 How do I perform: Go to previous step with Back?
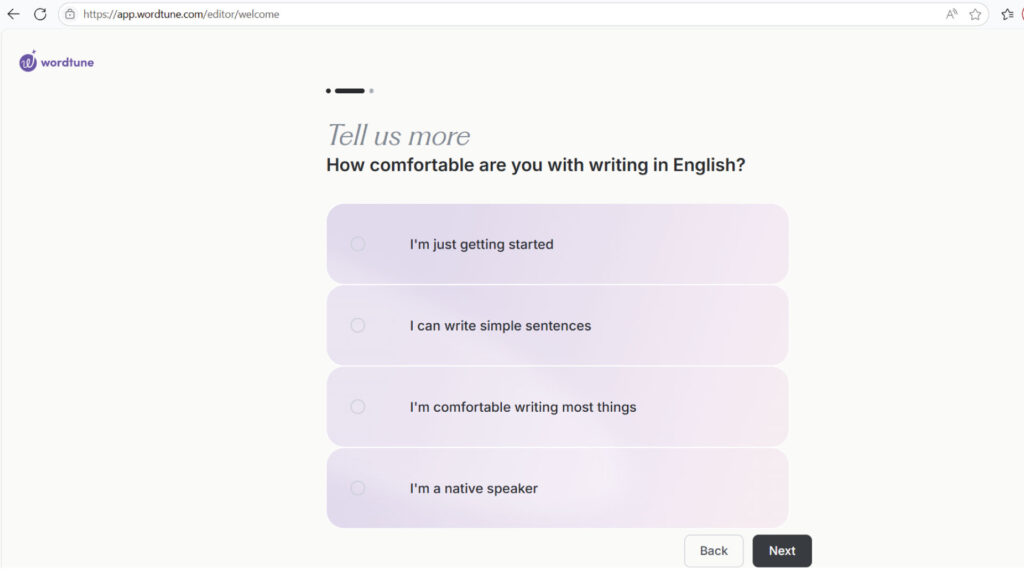click(x=714, y=551)
